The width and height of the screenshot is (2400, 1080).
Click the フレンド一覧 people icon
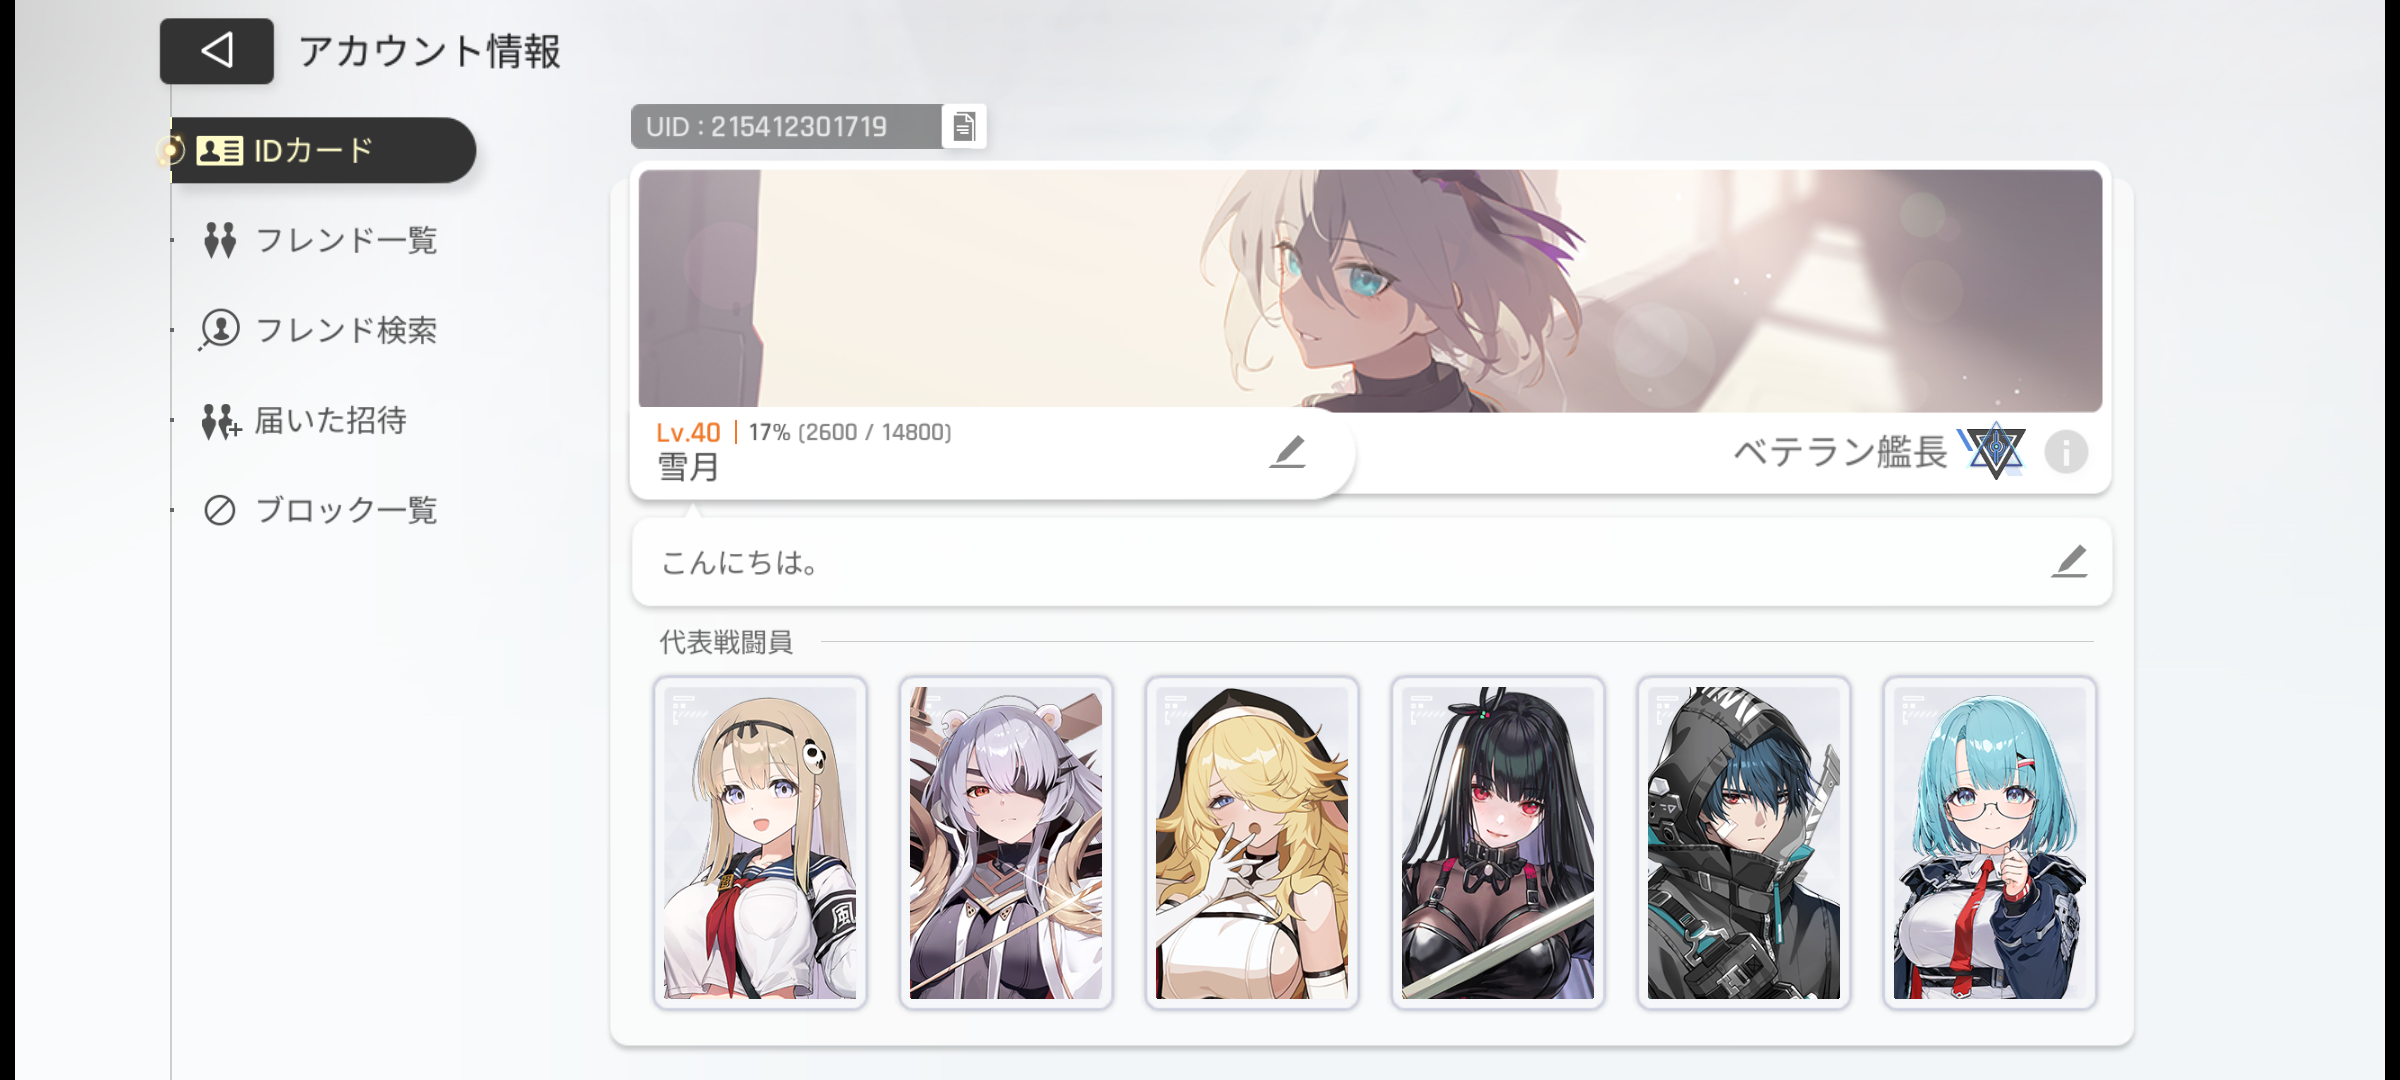[x=220, y=240]
